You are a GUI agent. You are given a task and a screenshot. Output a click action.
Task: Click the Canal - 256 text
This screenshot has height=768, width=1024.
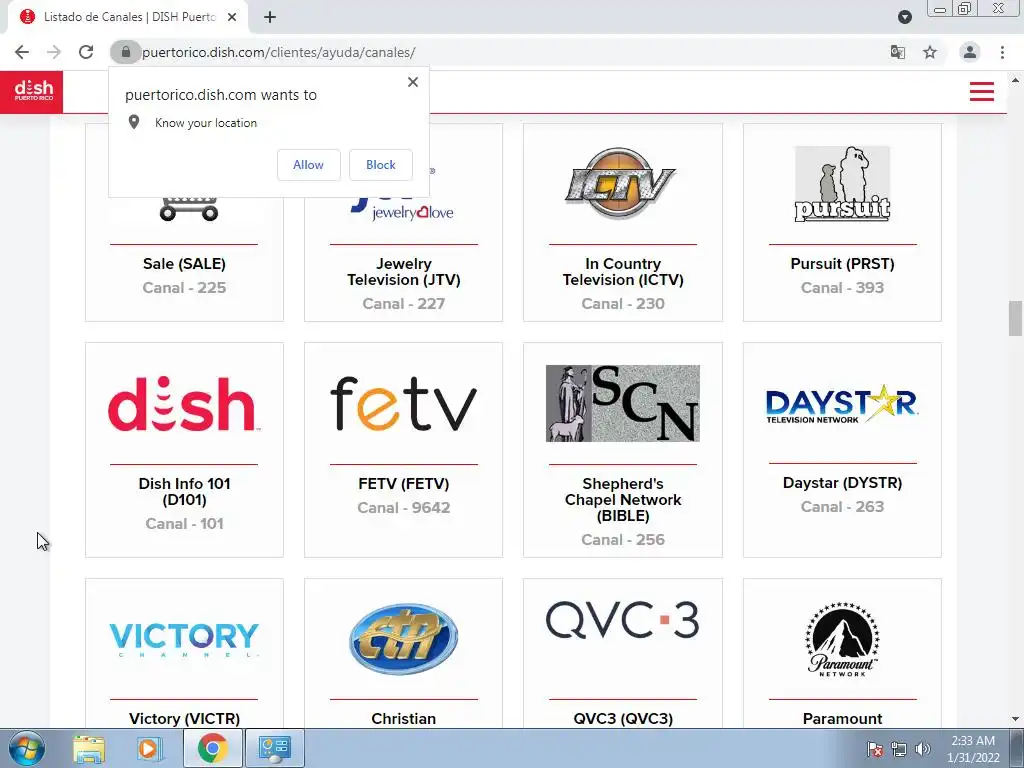623,540
